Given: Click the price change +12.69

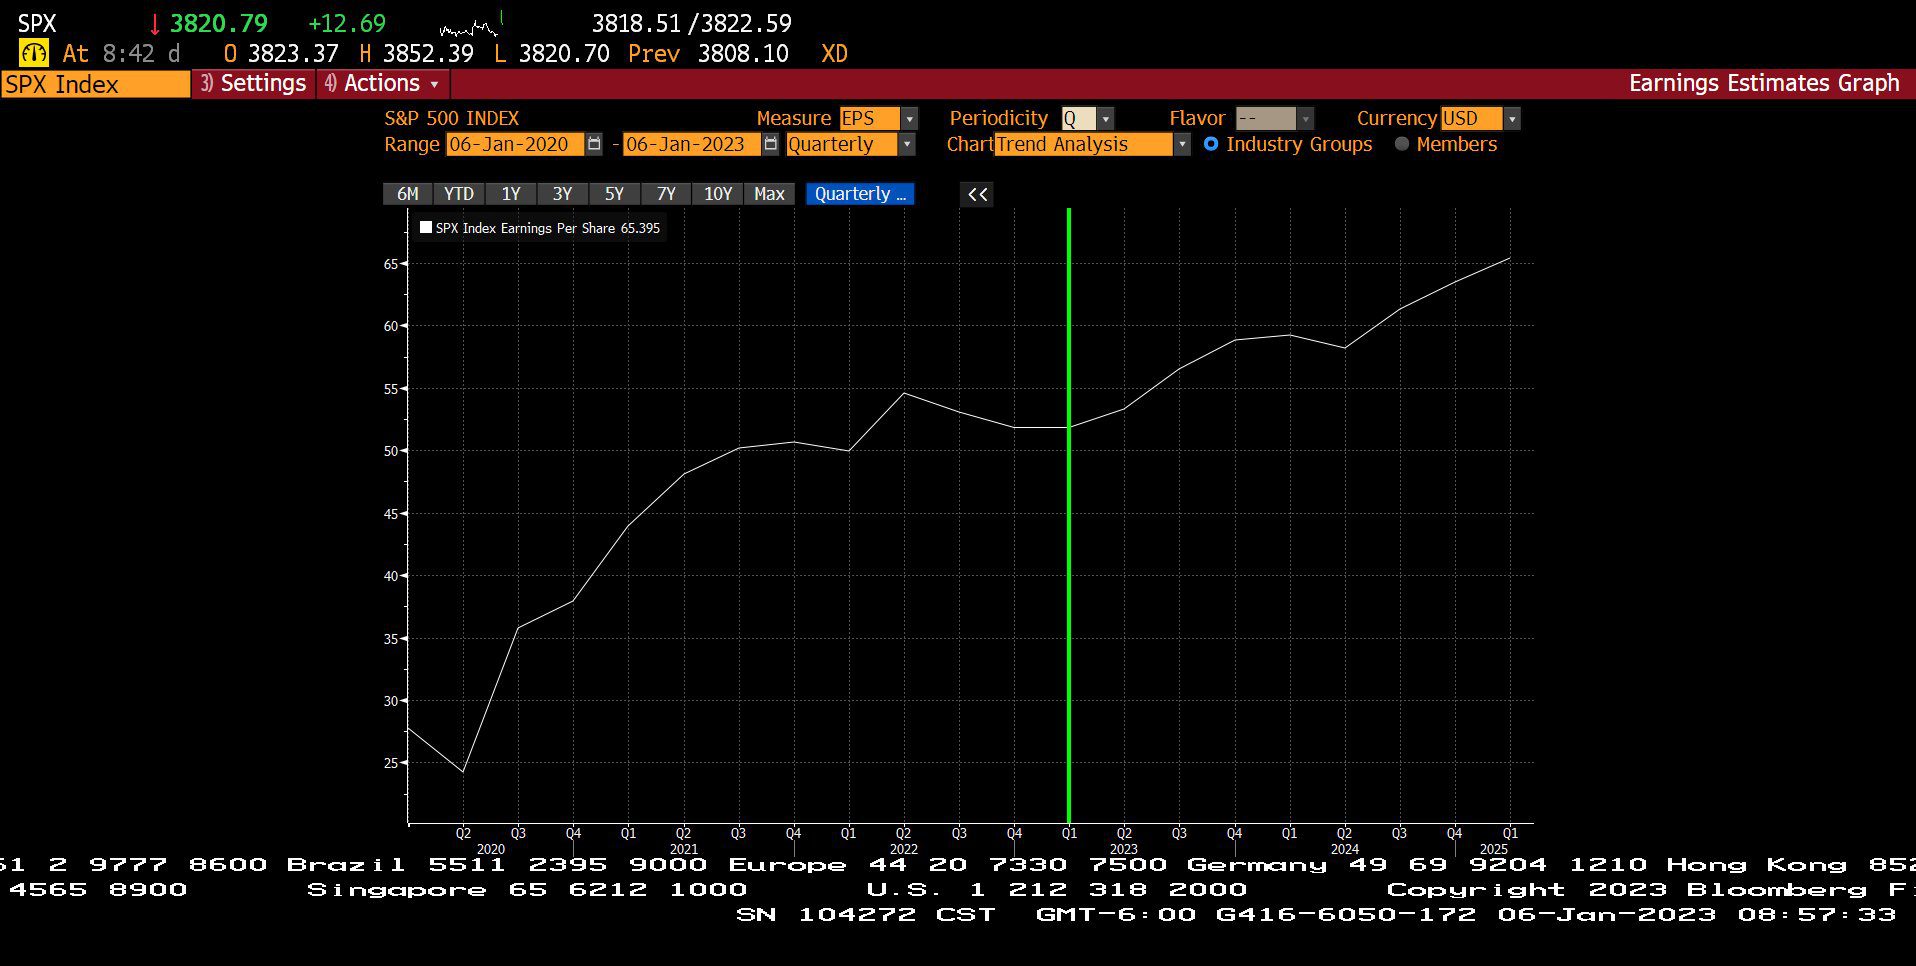Looking at the screenshot, I should pos(347,24).
